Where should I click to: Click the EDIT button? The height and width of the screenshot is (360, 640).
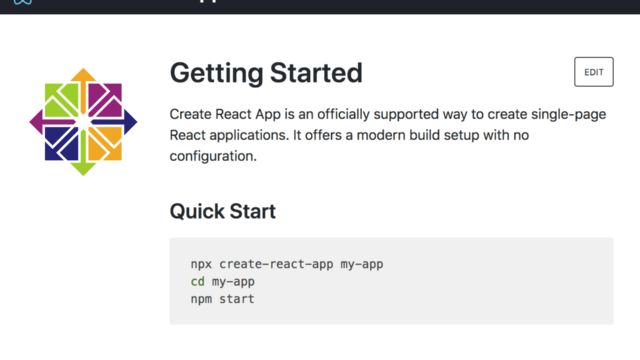[x=593, y=72]
